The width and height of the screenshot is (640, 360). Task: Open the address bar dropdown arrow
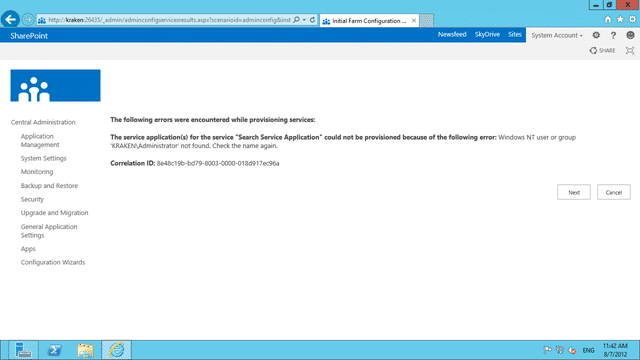pyautogui.click(x=304, y=20)
